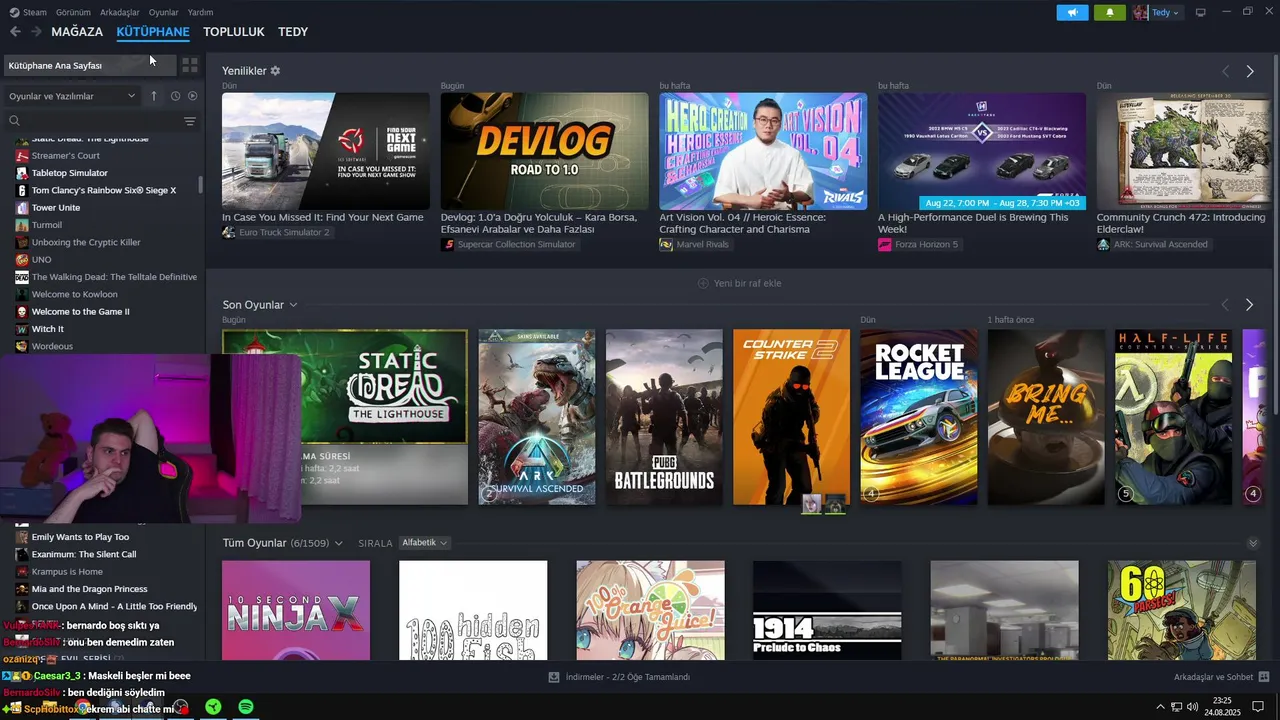This screenshot has width=1280, height=720.
Task: Click Yeni bir raf ekle
Action: [x=740, y=283]
